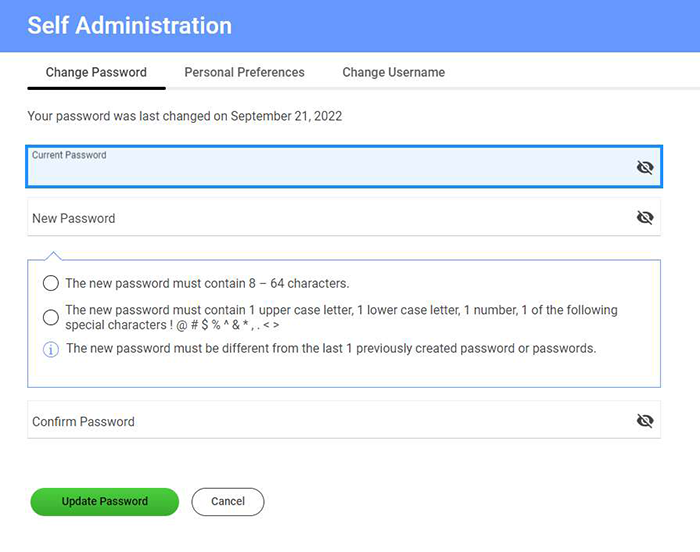Switch to the Personal Preferences tab
The image size is (700, 552).
coord(244,72)
